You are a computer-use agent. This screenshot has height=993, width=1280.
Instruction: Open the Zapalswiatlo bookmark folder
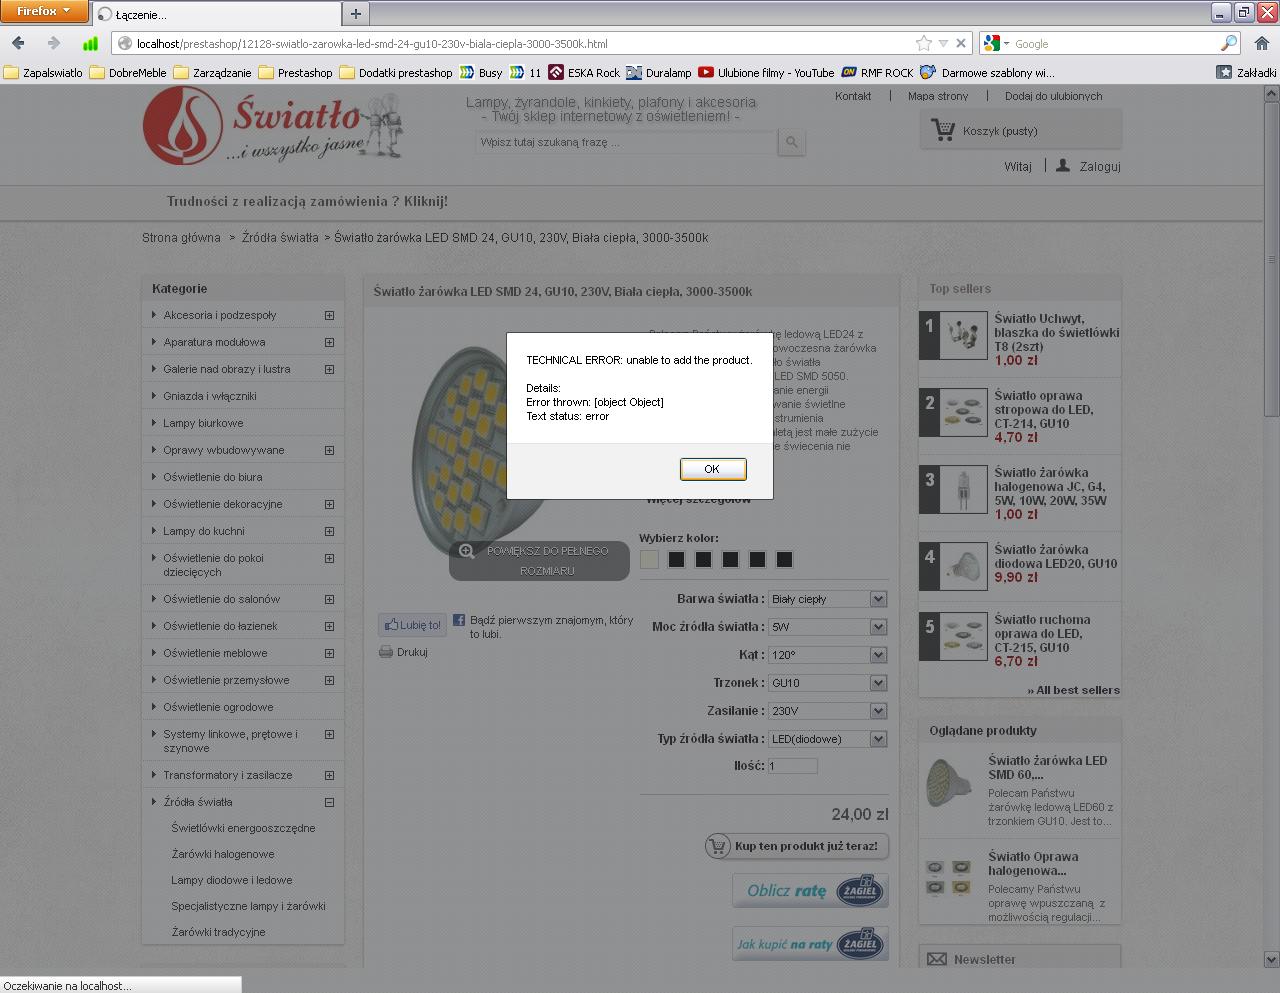tap(43, 72)
